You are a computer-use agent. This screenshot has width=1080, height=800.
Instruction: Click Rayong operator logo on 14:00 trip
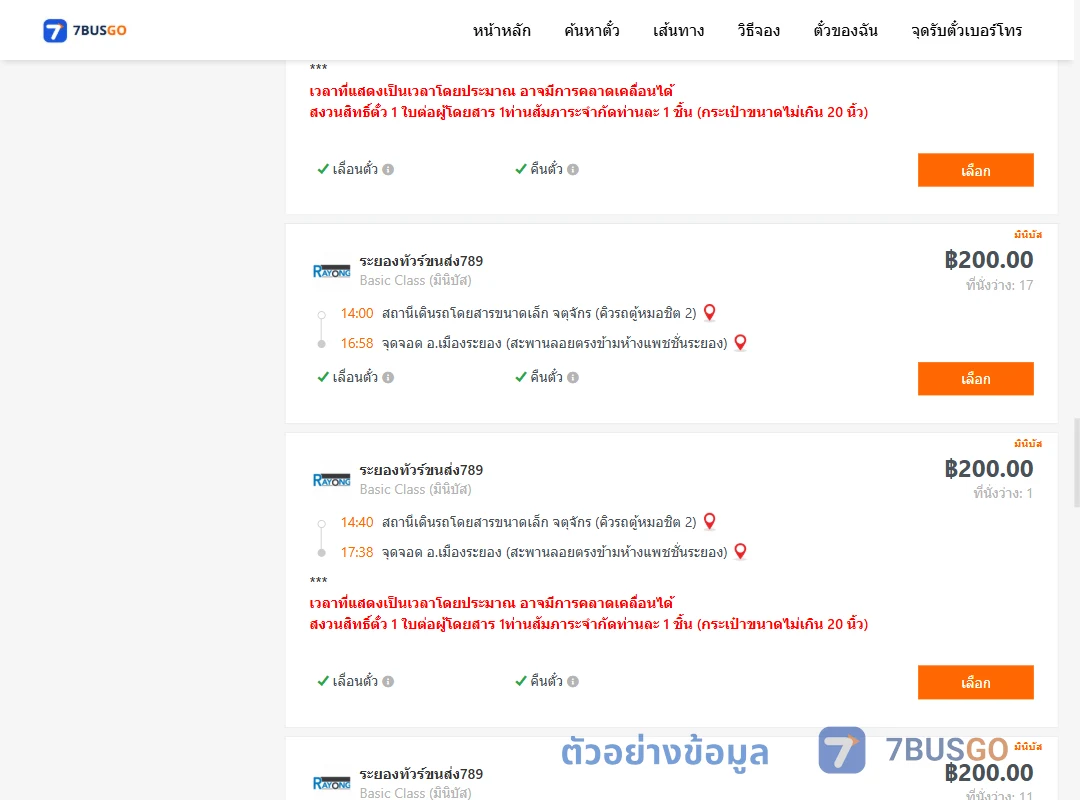[x=331, y=271]
